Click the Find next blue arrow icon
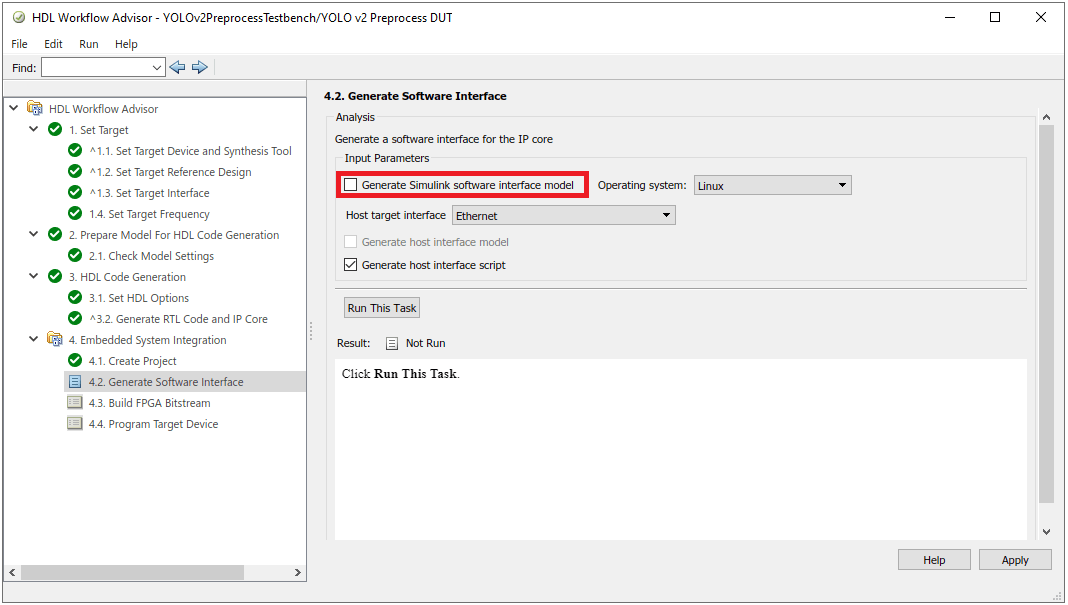1068x605 pixels. [x=200, y=67]
